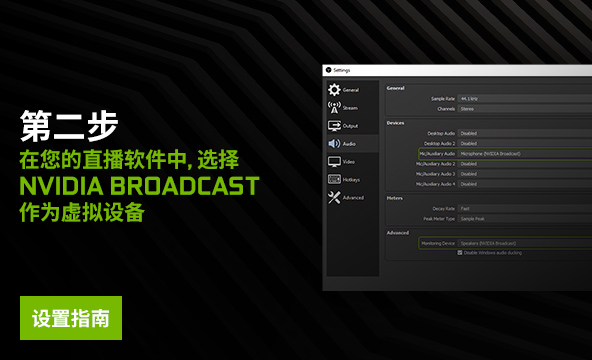Viewport: 592px width, 360px height.
Task: Open the Video display icon
Action: (334, 162)
